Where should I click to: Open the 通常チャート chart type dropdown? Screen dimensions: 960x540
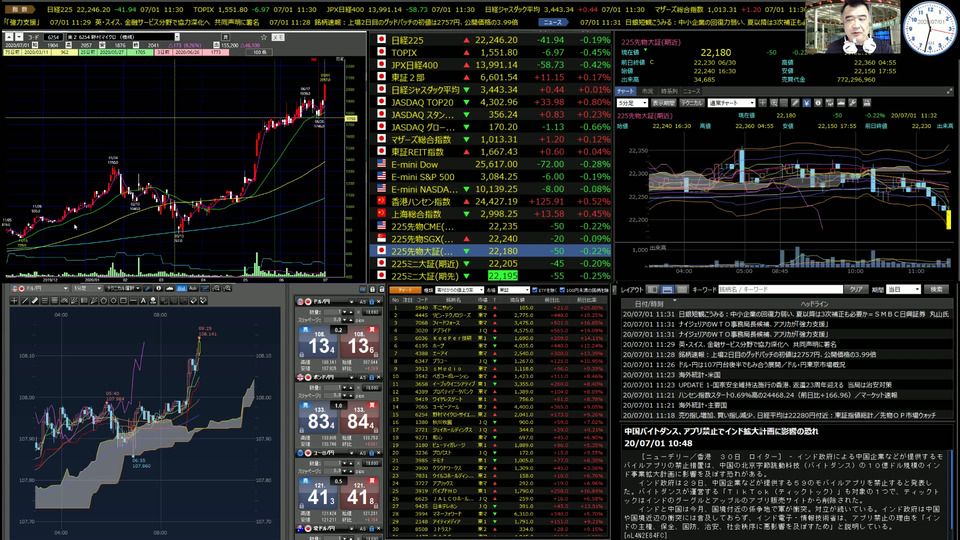point(731,103)
